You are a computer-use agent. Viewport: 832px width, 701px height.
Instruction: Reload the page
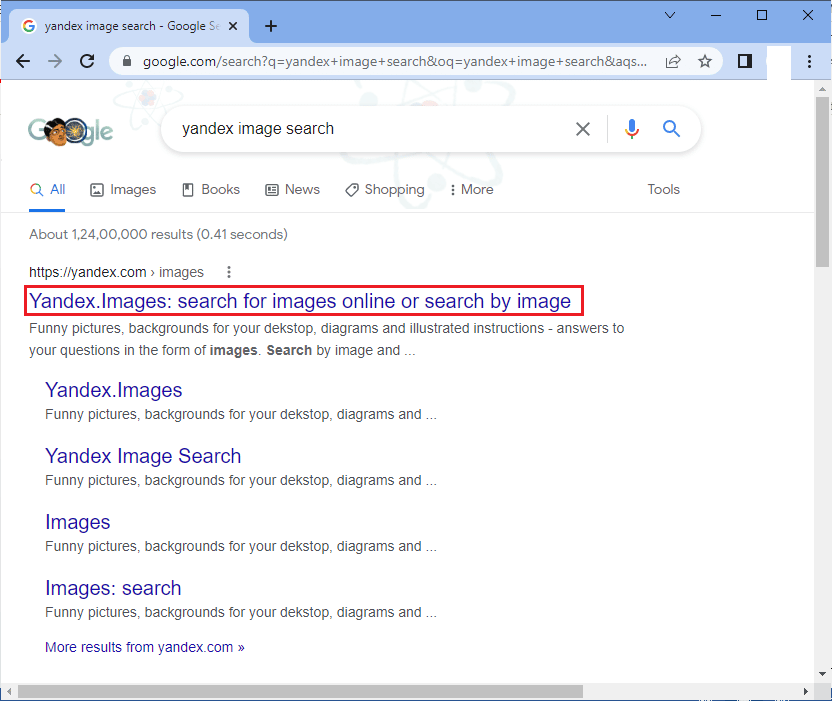point(87,61)
